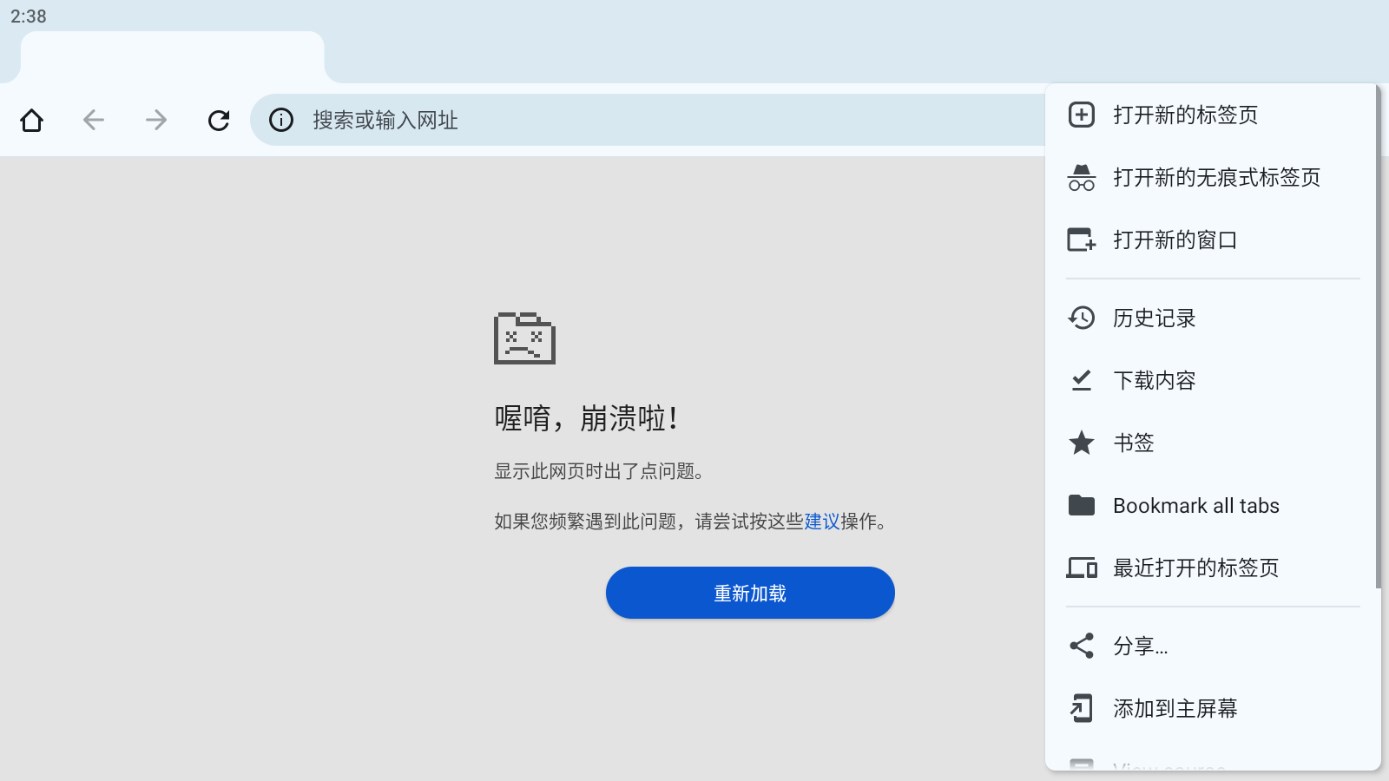Image resolution: width=1389 pixels, height=781 pixels.
Task: Switch to the open browser tab
Action: (x=170, y=55)
